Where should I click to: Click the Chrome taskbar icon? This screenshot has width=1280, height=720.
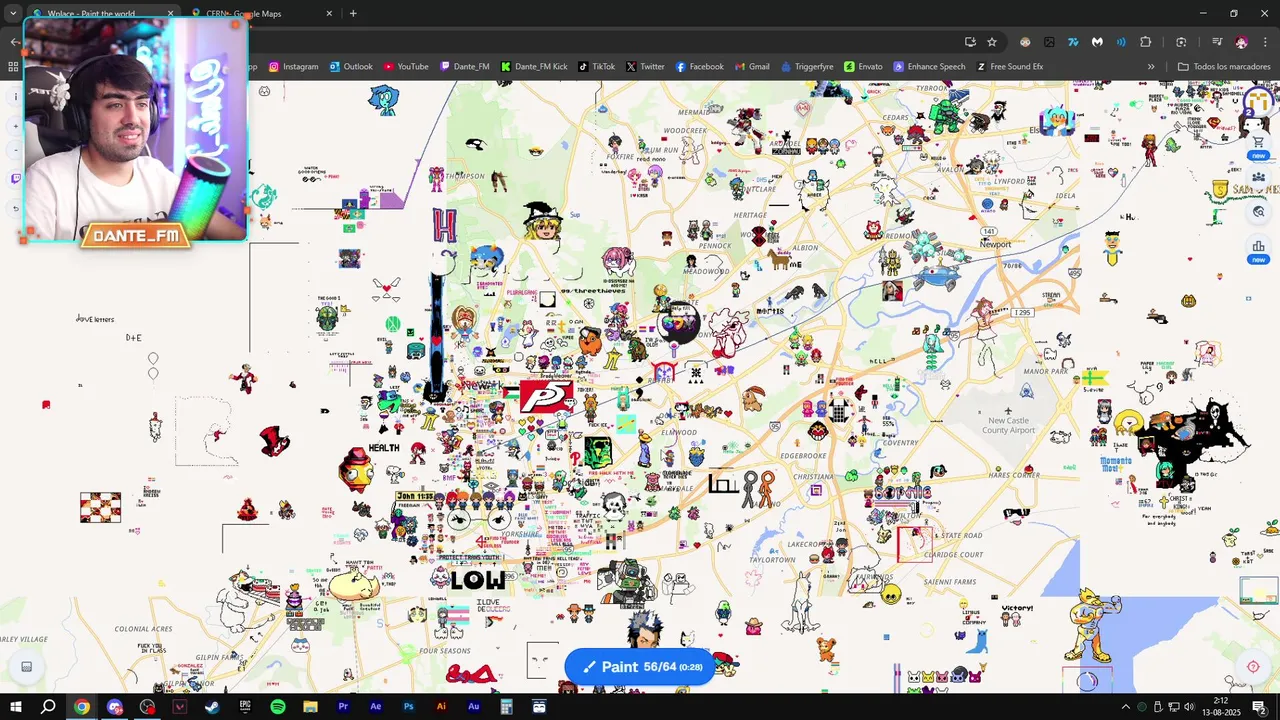click(x=81, y=707)
